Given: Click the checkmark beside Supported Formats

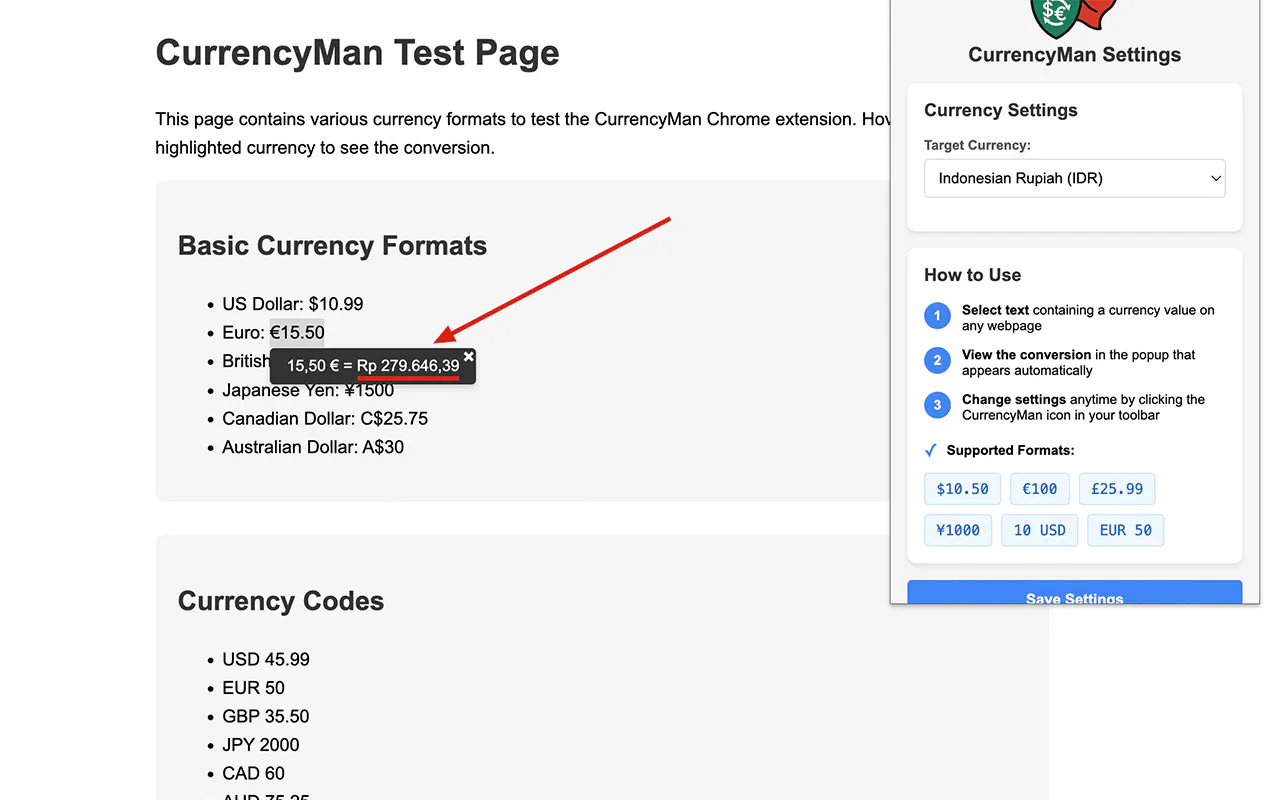Looking at the screenshot, I should click(931, 450).
